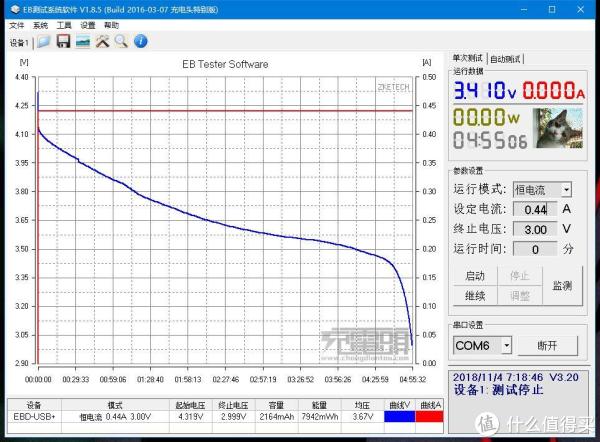The height and width of the screenshot is (442, 600).
Task: Pick the blue 曲线V color swatch
Action: (x=399, y=416)
